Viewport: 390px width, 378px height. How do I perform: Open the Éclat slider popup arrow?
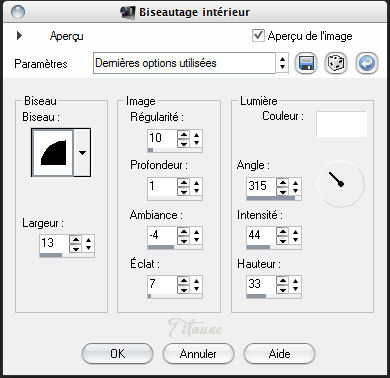pyautogui.click(x=196, y=285)
